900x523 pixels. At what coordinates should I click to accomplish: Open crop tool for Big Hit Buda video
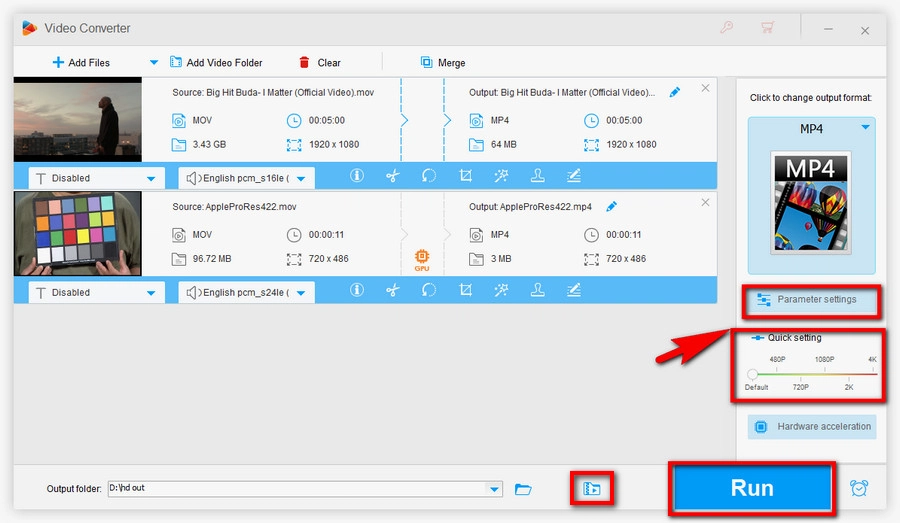click(465, 176)
